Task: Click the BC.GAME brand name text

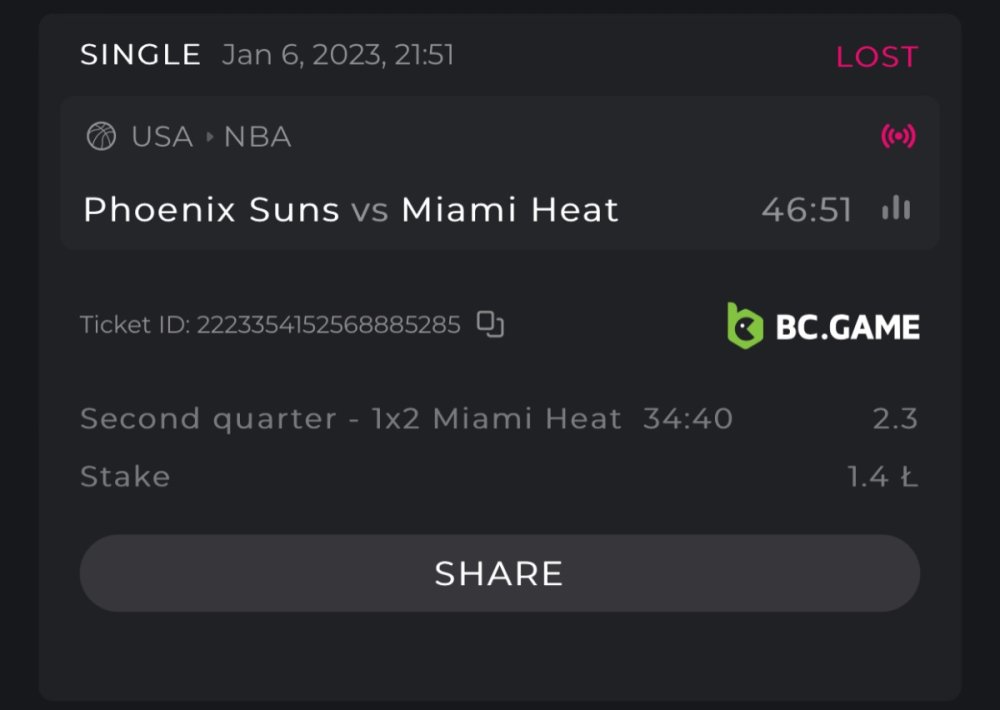Action: [848, 326]
